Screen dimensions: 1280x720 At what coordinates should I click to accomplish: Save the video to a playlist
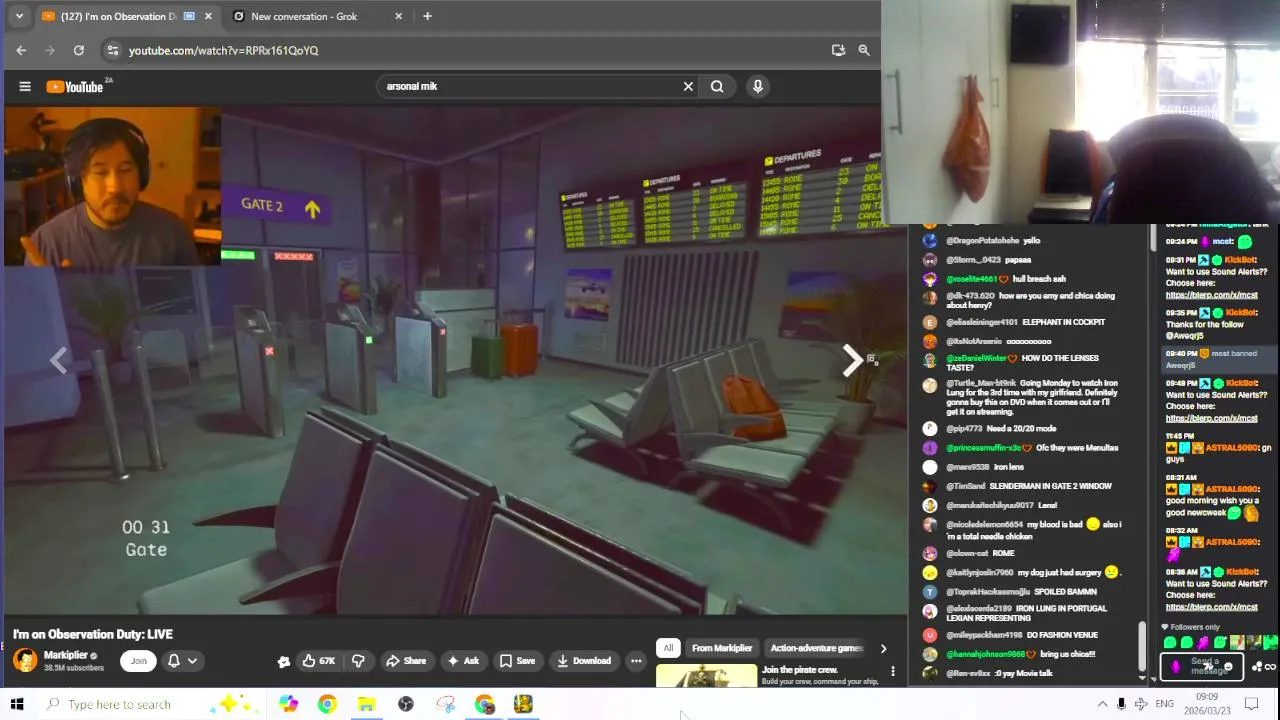click(517, 661)
